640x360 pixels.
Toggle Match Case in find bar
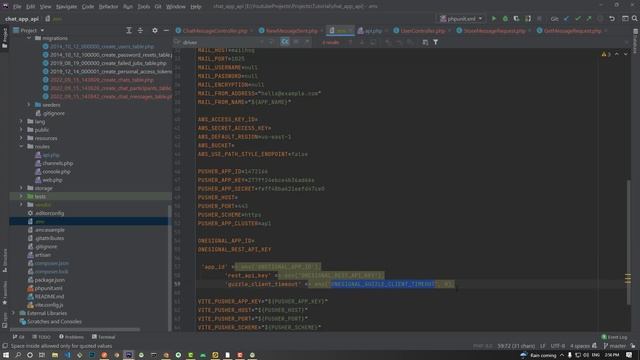click(284, 42)
